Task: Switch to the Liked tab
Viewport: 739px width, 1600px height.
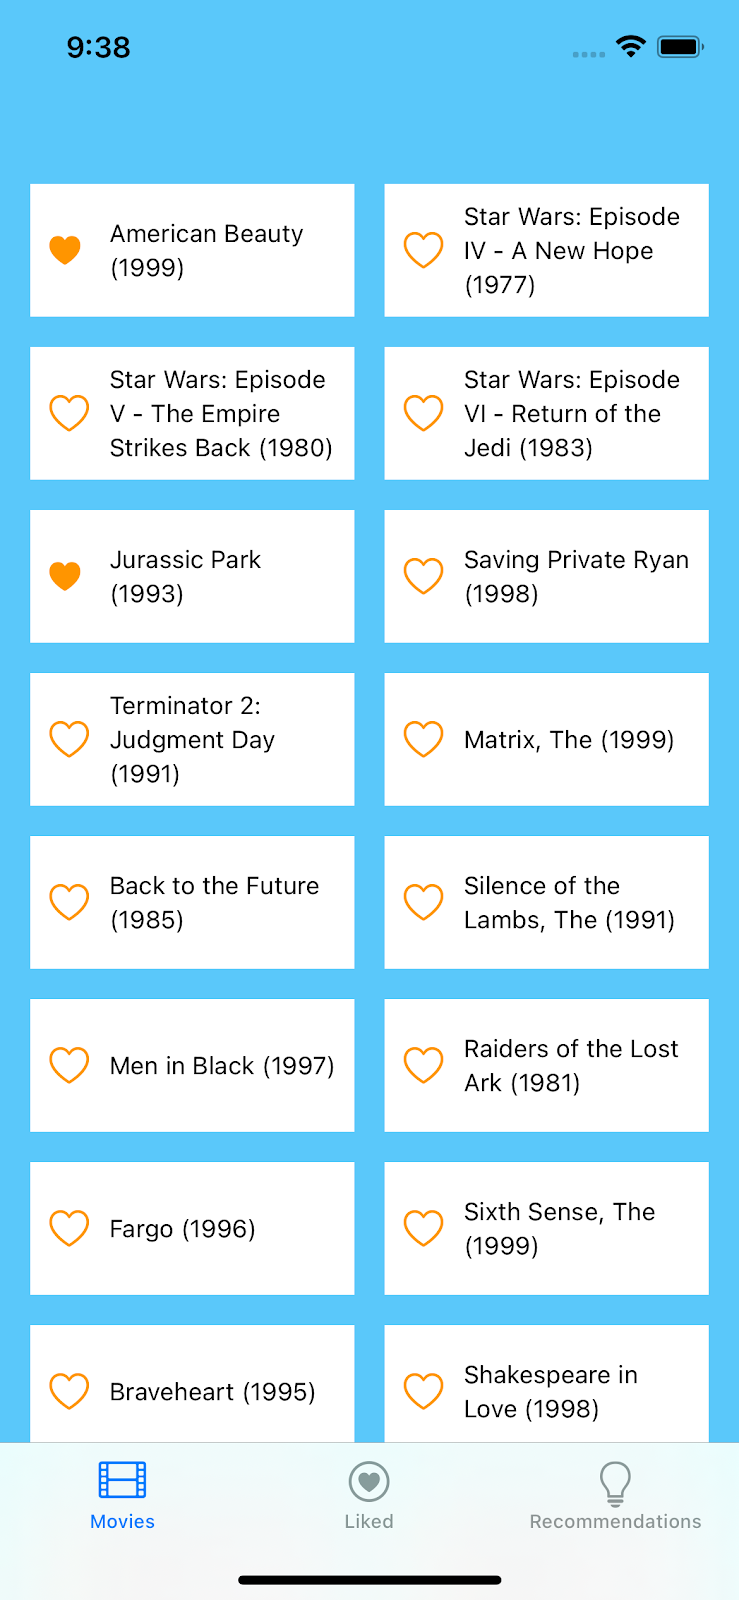Action: (369, 1496)
